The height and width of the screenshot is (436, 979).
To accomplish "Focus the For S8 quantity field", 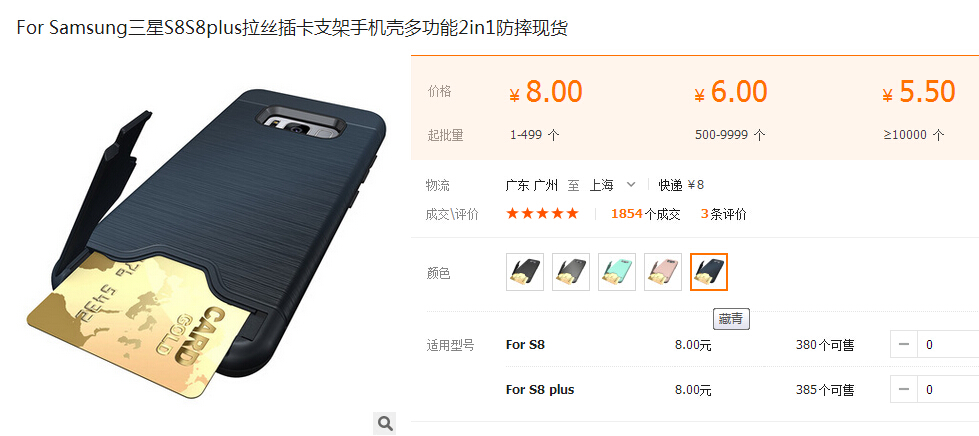I will [948, 344].
